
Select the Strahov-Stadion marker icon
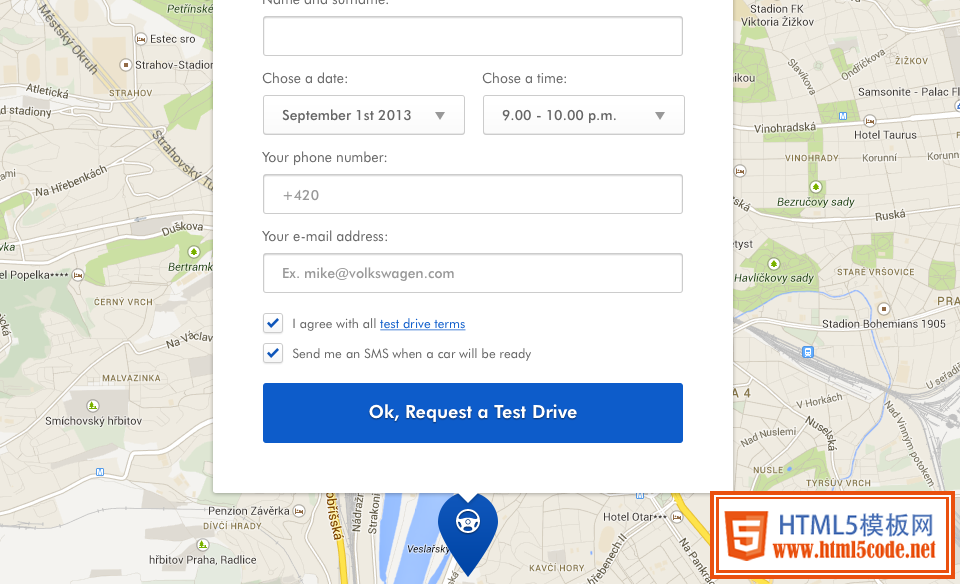(x=126, y=64)
